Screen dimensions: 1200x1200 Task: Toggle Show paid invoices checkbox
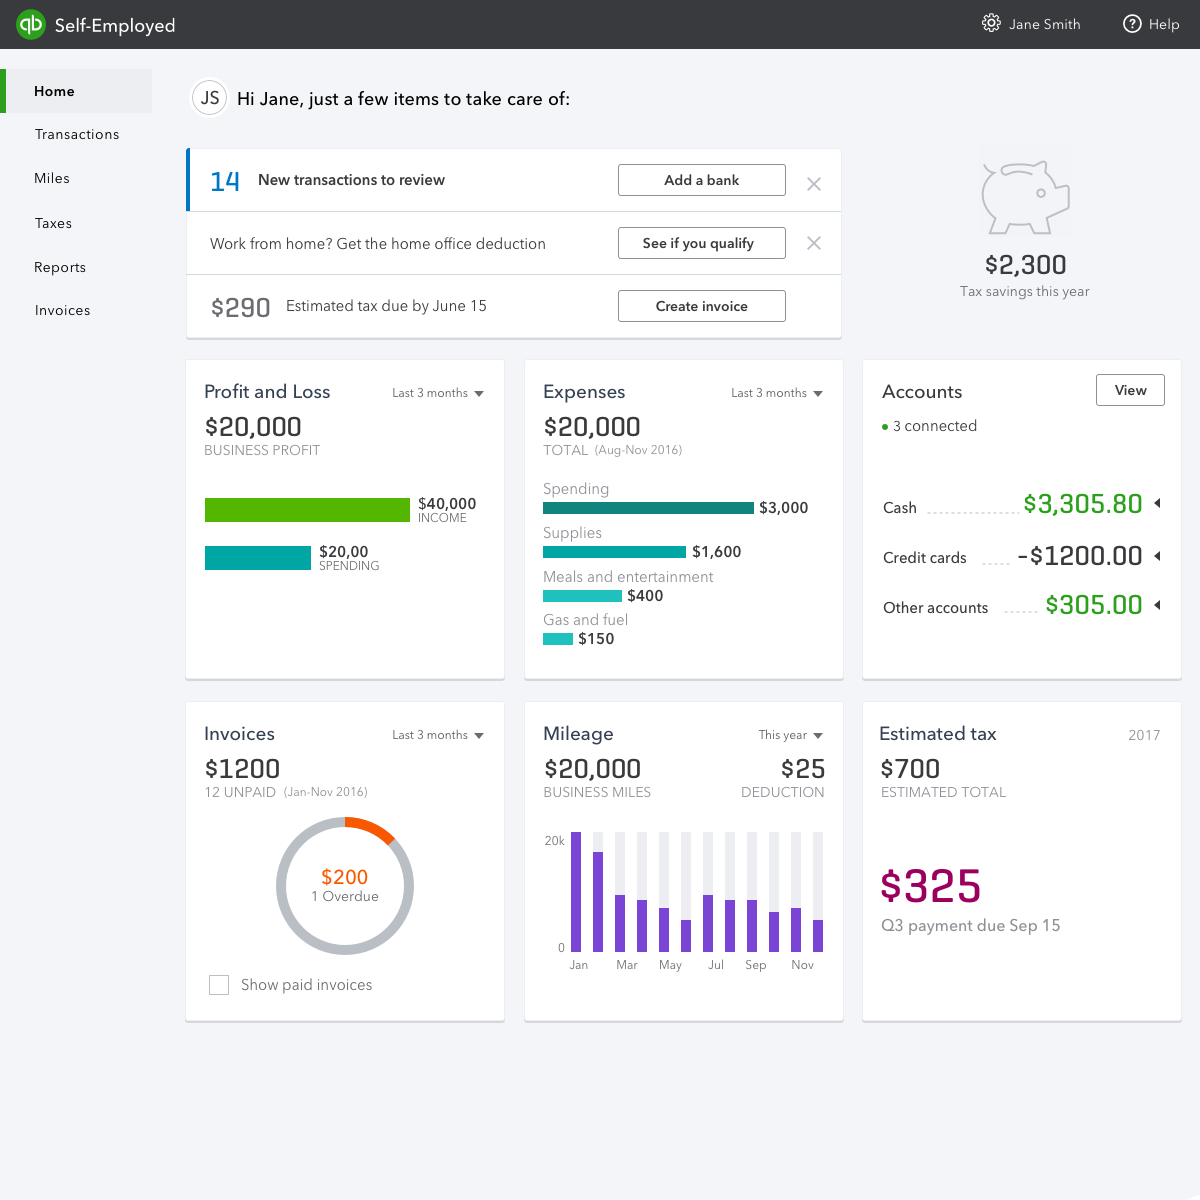coord(219,985)
